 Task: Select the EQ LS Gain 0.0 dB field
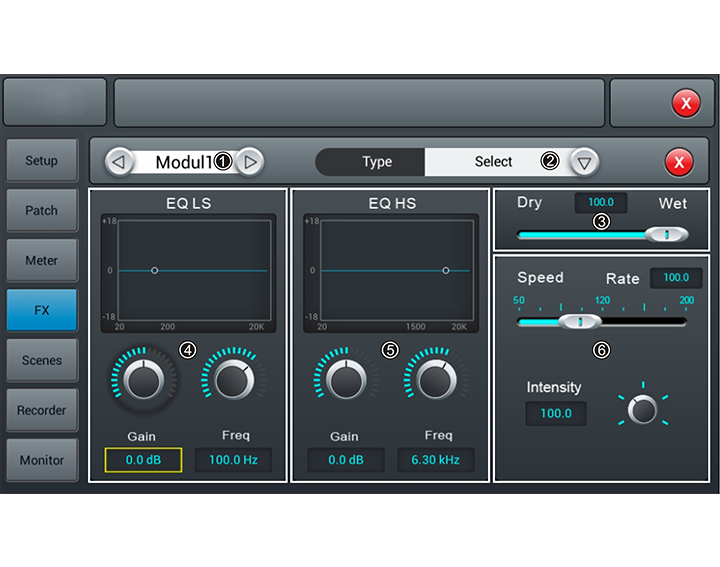point(144,460)
